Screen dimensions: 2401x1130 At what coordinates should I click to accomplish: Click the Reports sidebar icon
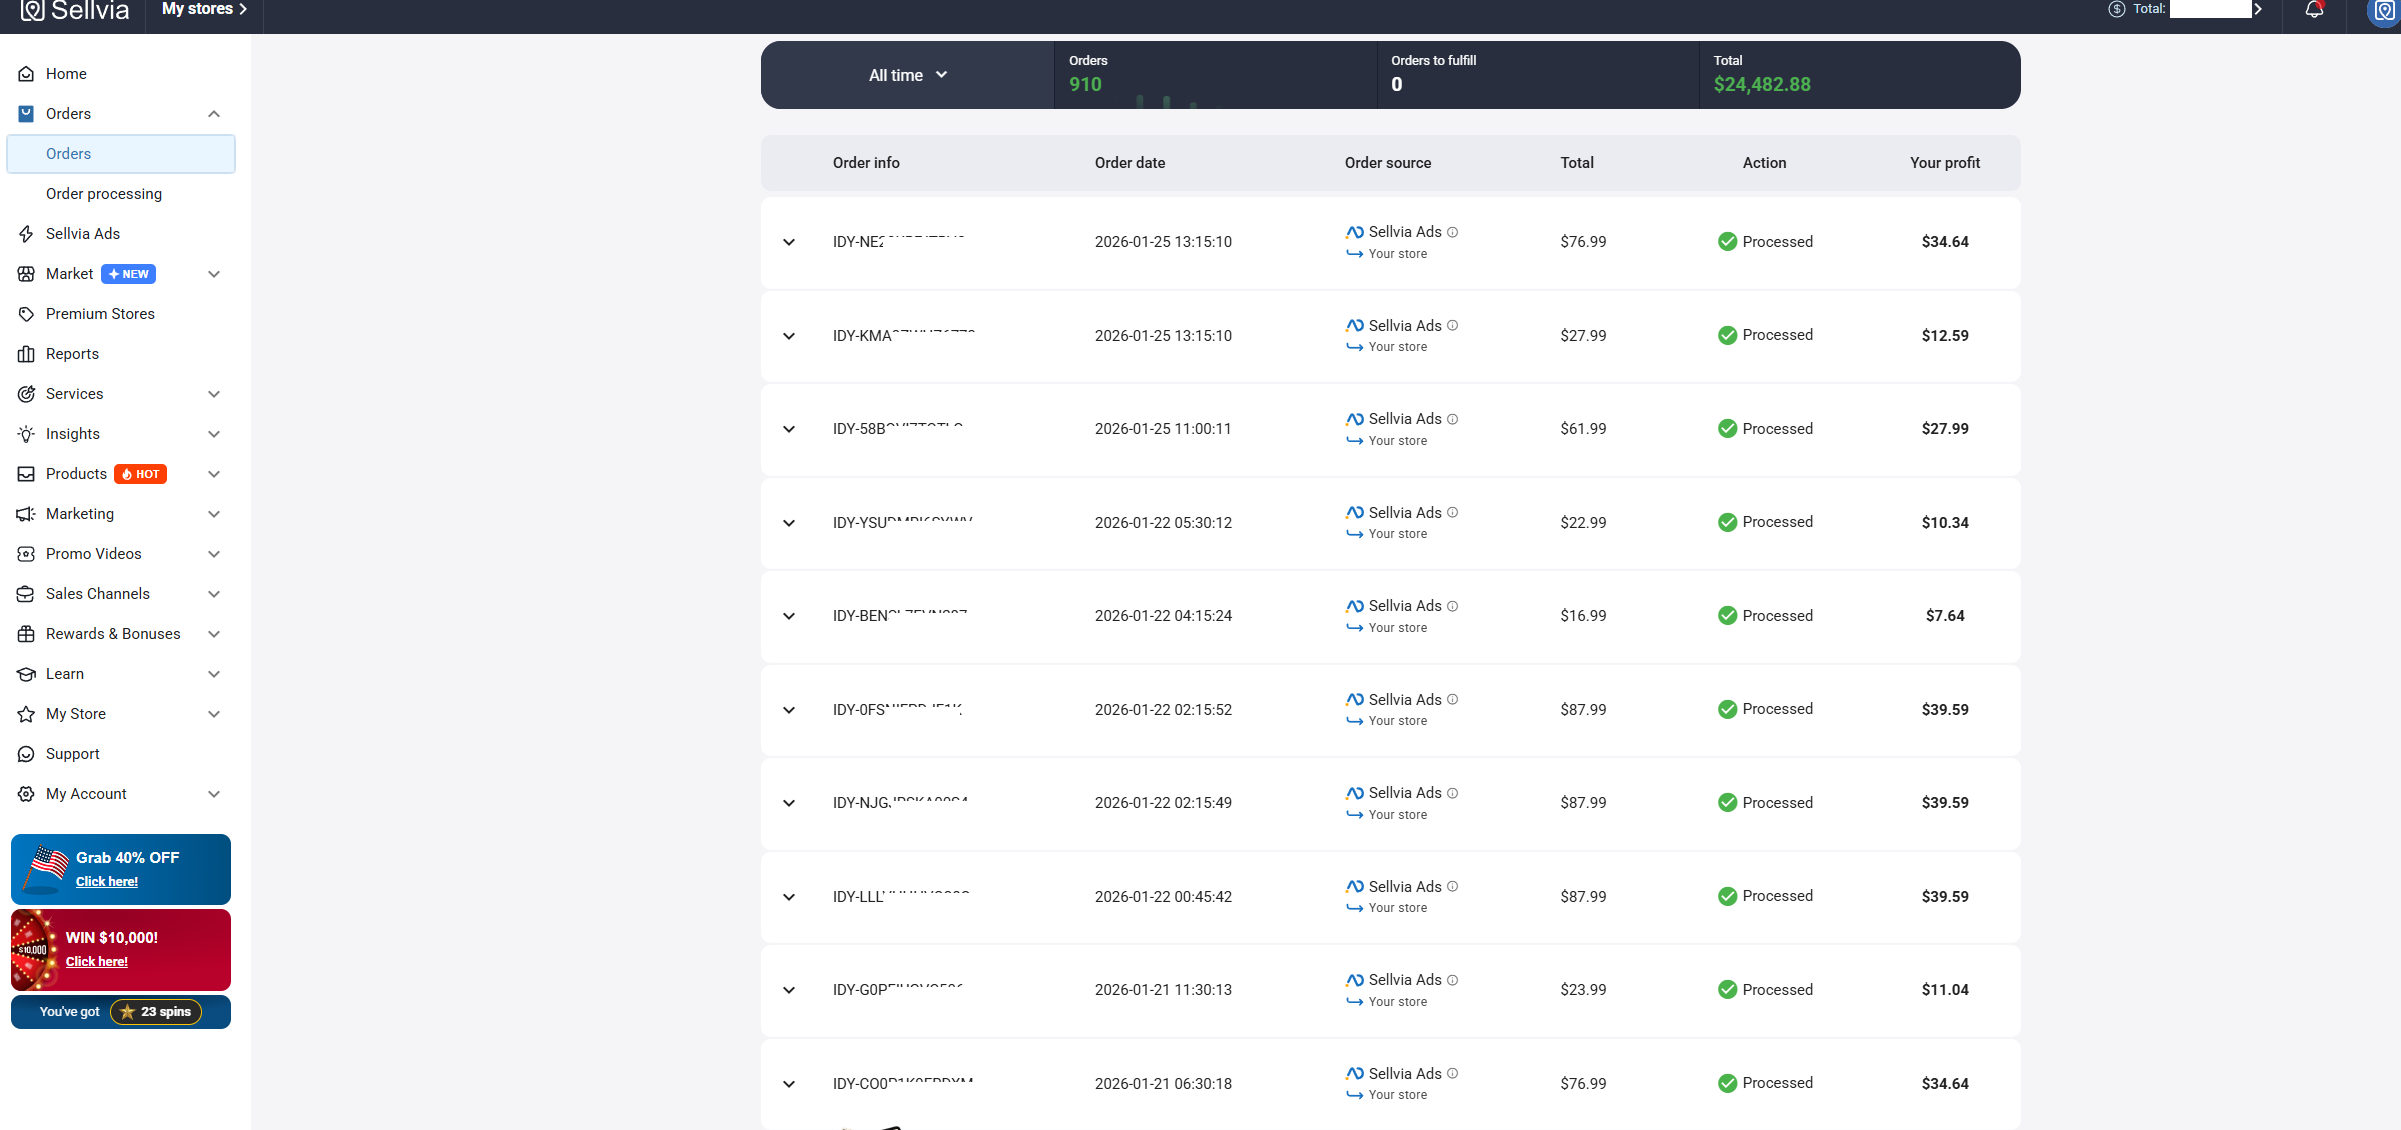click(x=26, y=354)
